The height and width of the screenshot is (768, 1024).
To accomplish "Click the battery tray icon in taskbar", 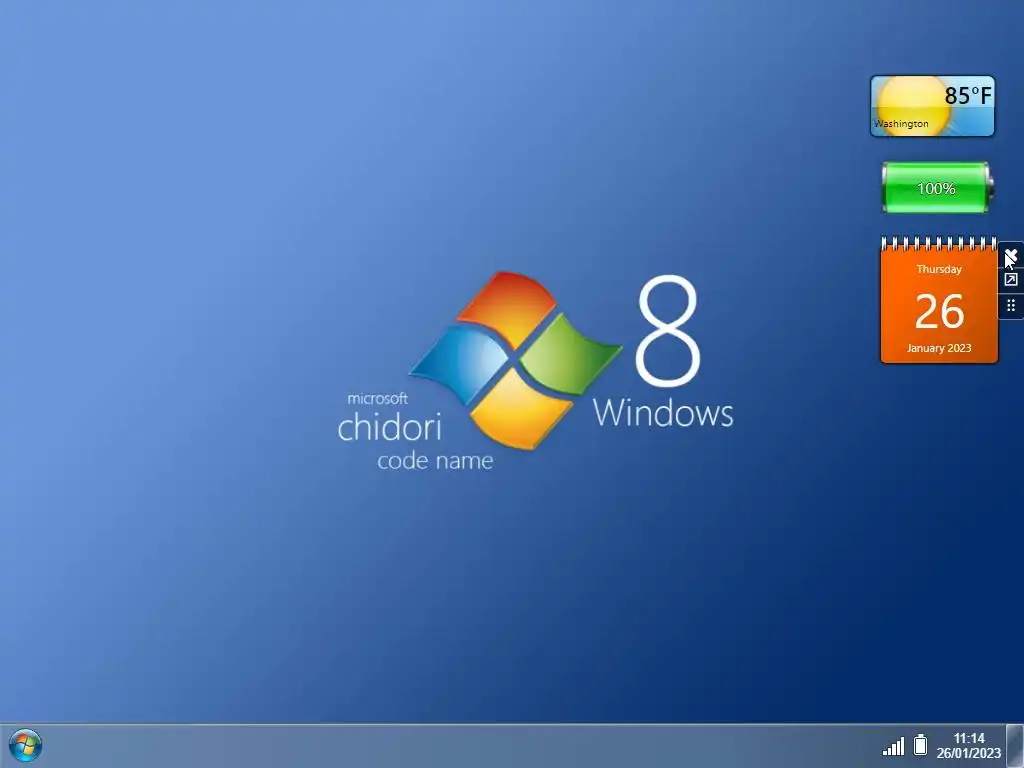I will [x=920, y=744].
